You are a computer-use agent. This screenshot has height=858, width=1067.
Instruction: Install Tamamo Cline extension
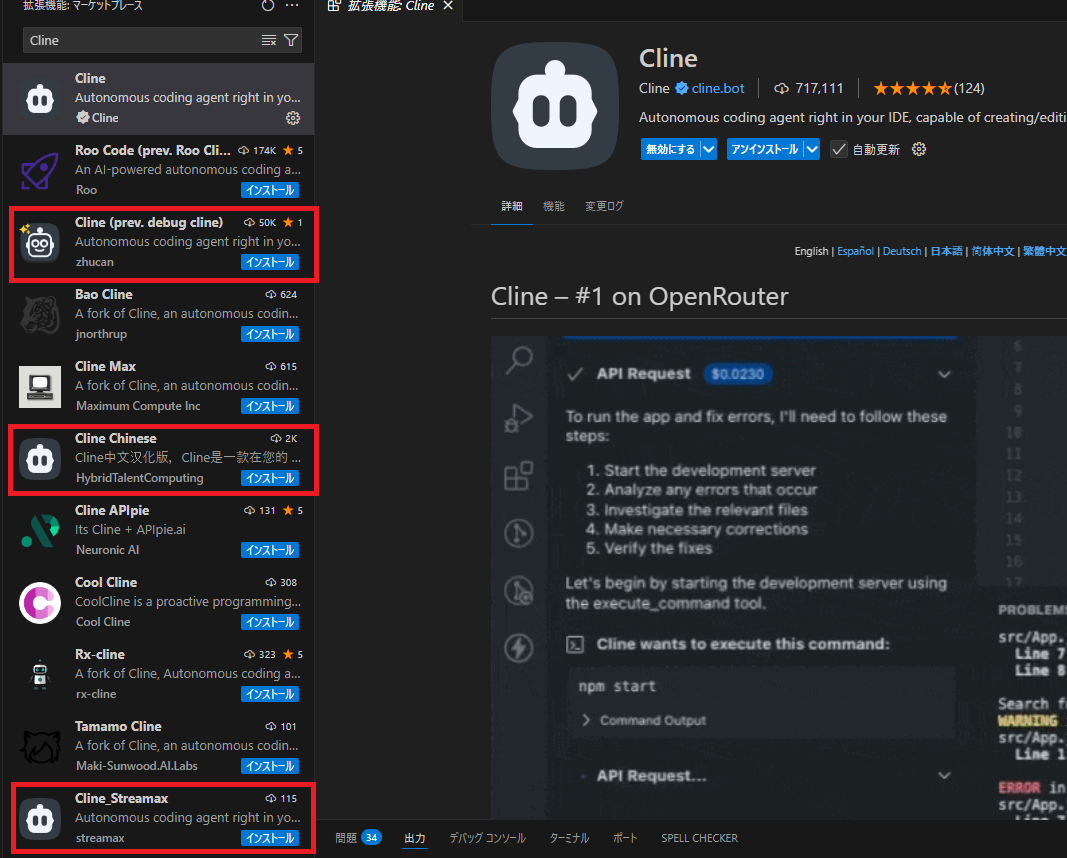pos(270,766)
